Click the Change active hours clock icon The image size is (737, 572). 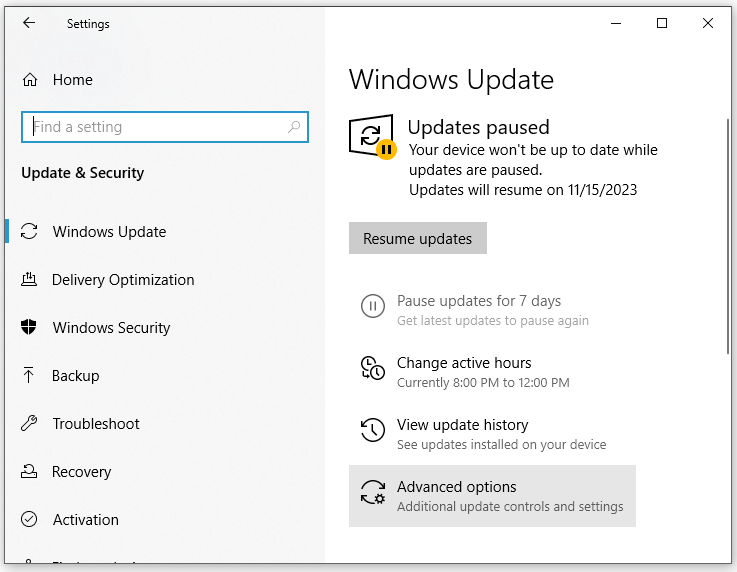click(x=373, y=368)
